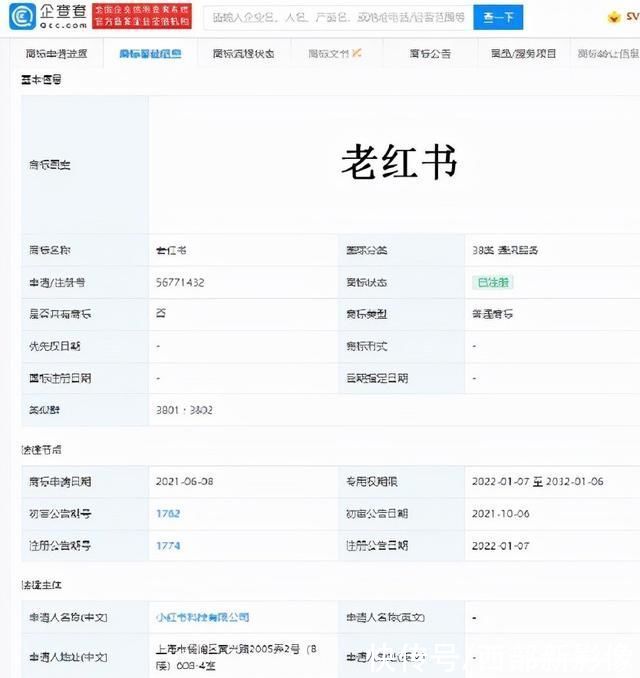Click registration announcement date 2022-01-07 value

point(501,546)
